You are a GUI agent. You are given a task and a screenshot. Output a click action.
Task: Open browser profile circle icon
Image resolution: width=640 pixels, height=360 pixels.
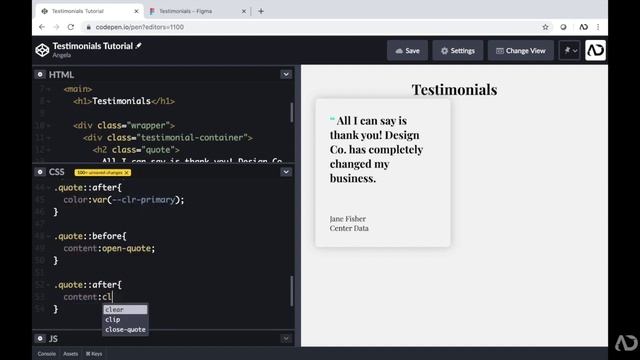[x=563, y=27]
